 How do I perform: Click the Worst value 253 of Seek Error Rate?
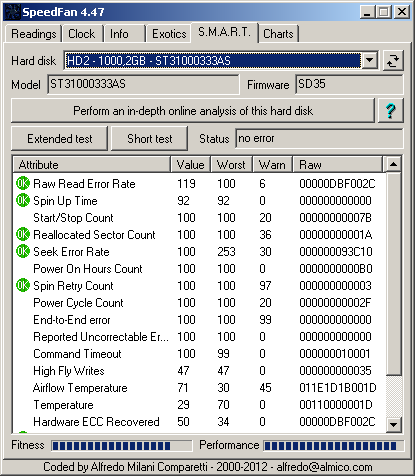tap(226, 252)
